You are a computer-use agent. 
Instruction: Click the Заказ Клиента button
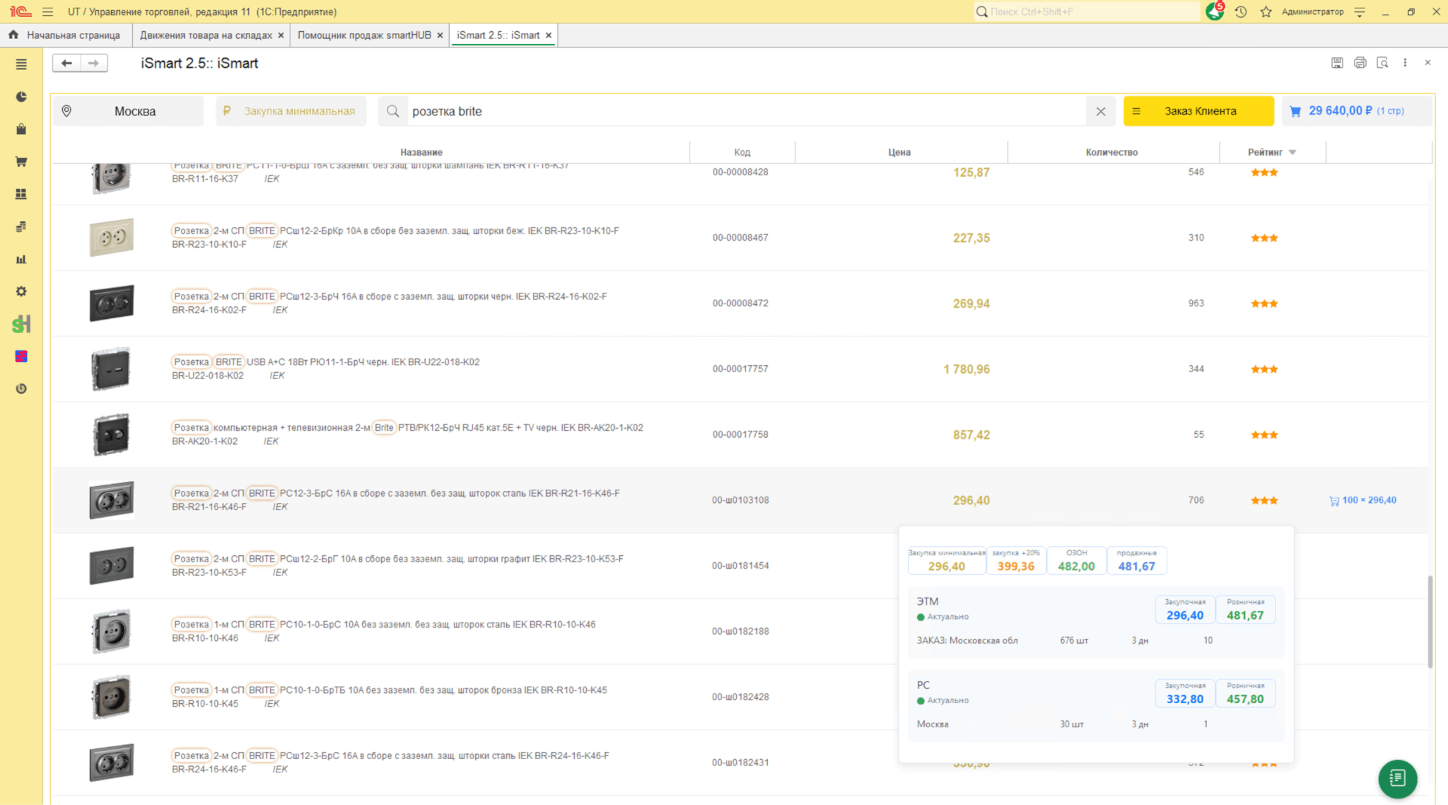click(1198, 111)
